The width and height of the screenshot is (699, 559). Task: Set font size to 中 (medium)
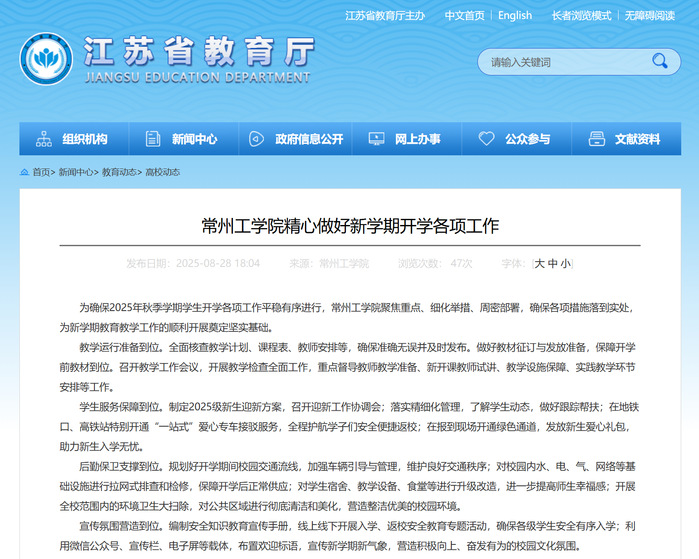click(553, 264)
